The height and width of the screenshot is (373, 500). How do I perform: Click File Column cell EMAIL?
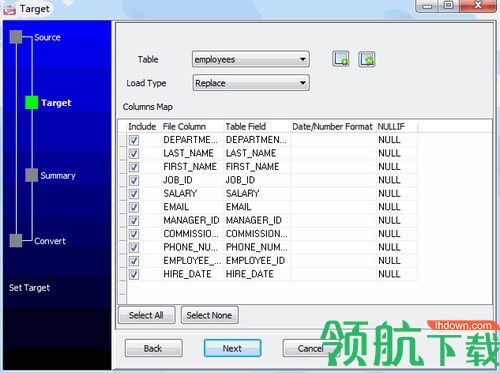(192, 207)
